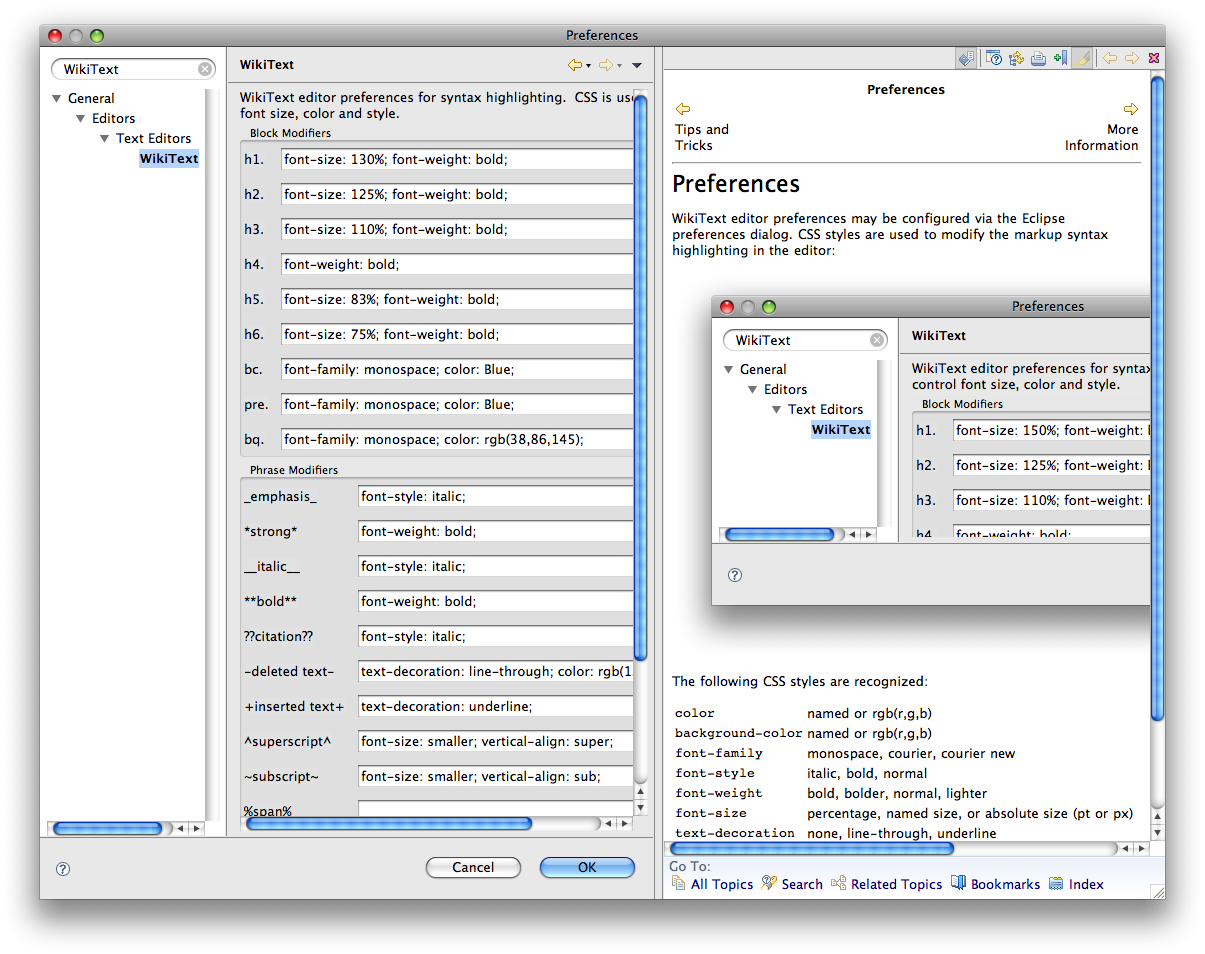
Task: Click the help pane vertical scrollbar
Action: click(x=1158, y=457)
